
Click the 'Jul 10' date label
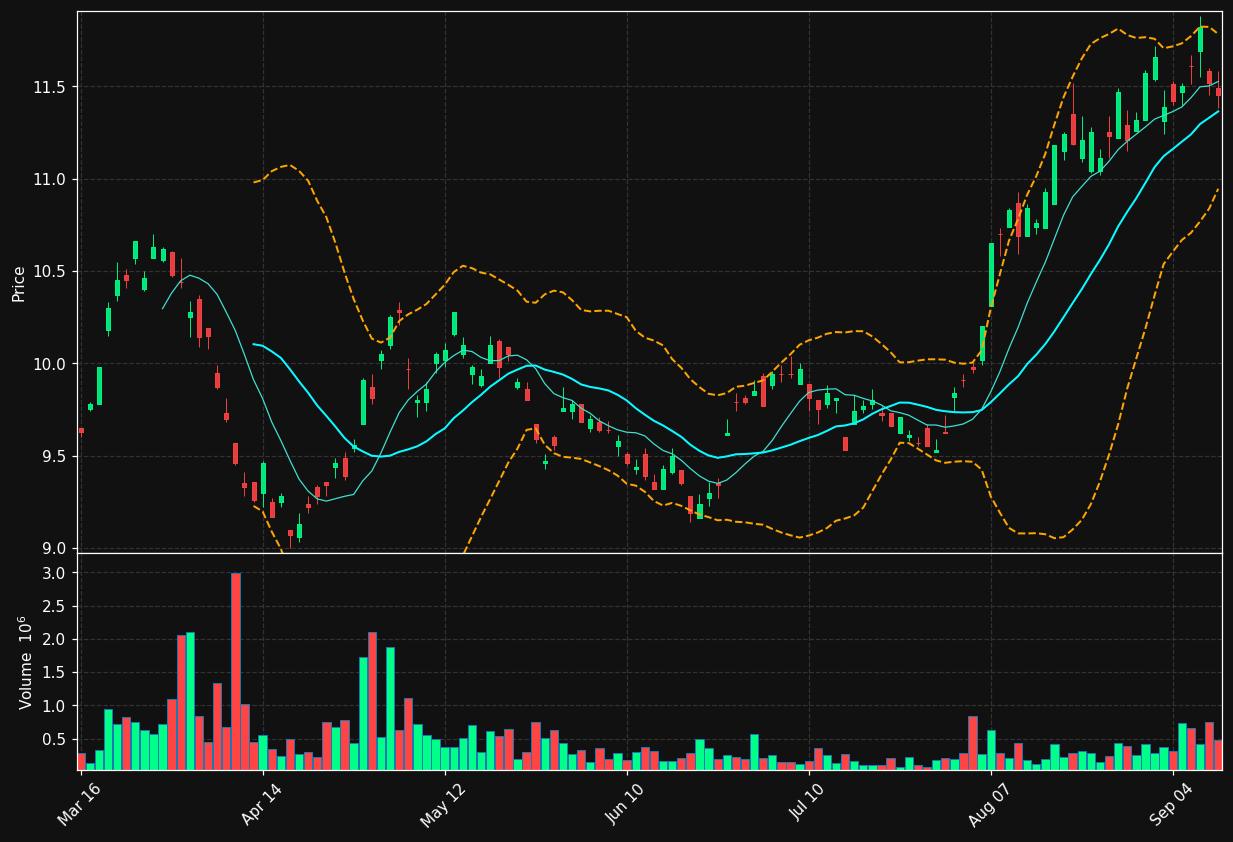(808, 804)
